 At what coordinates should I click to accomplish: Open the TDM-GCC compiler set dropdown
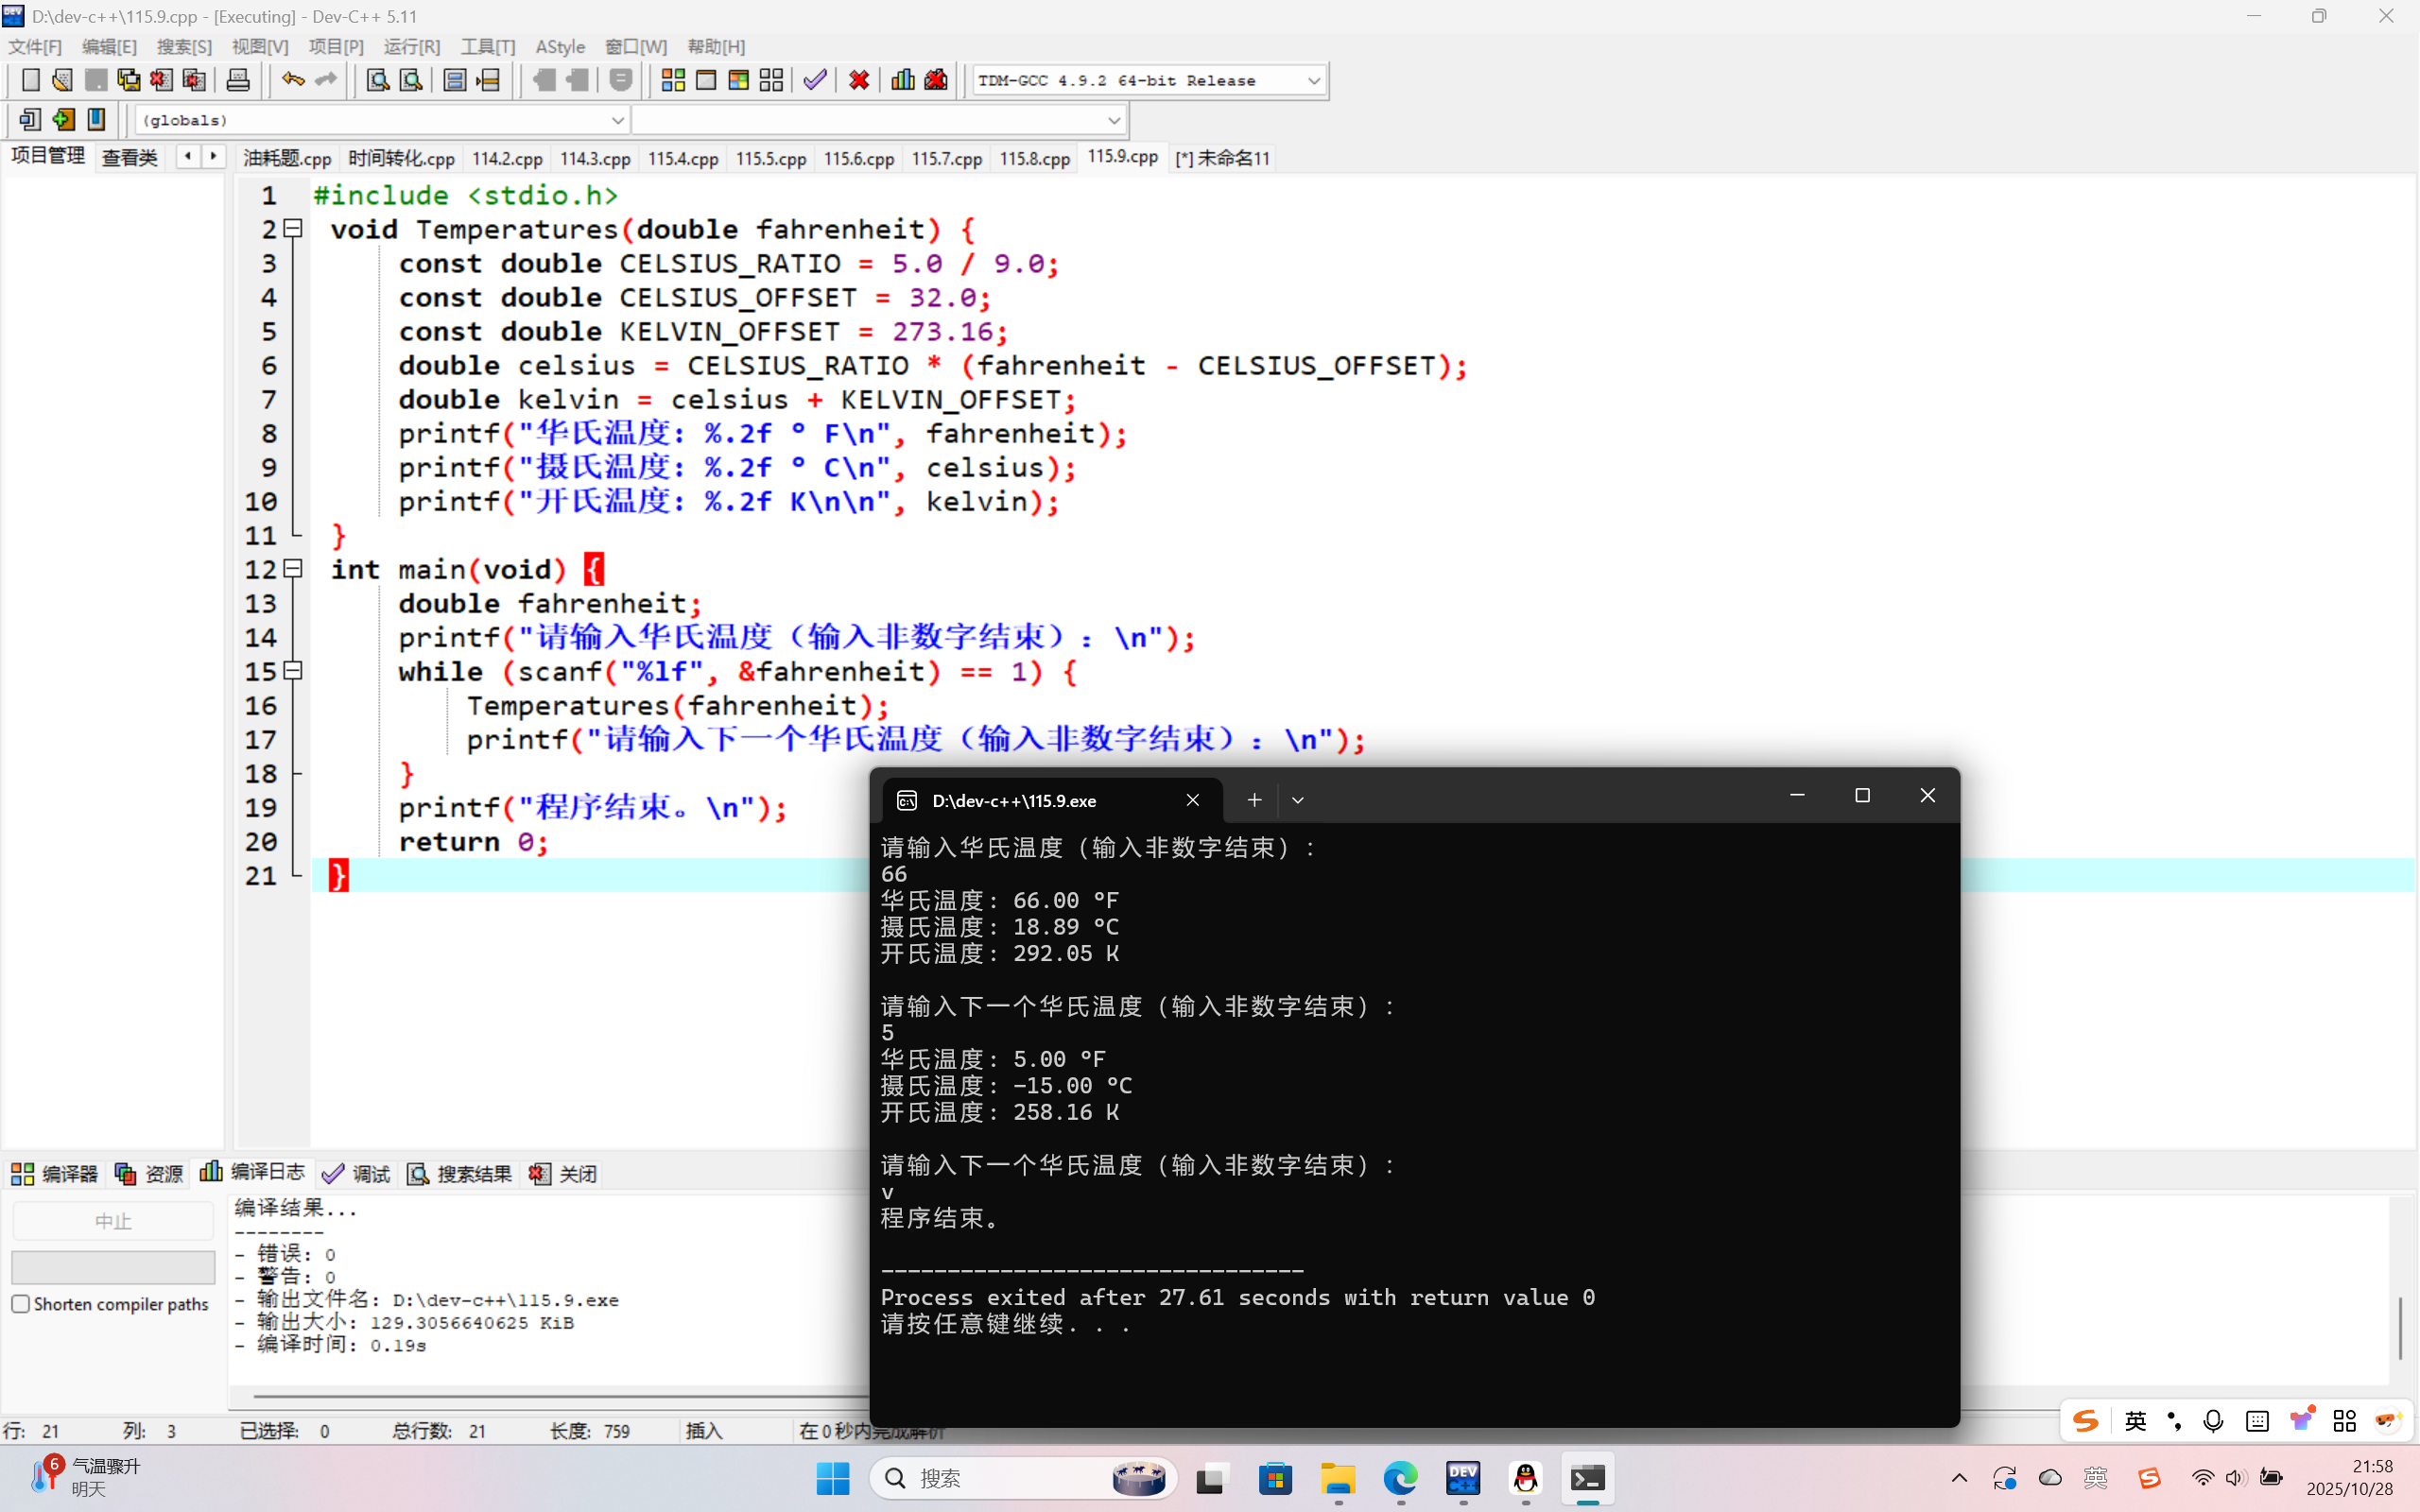click(1314, 80)
